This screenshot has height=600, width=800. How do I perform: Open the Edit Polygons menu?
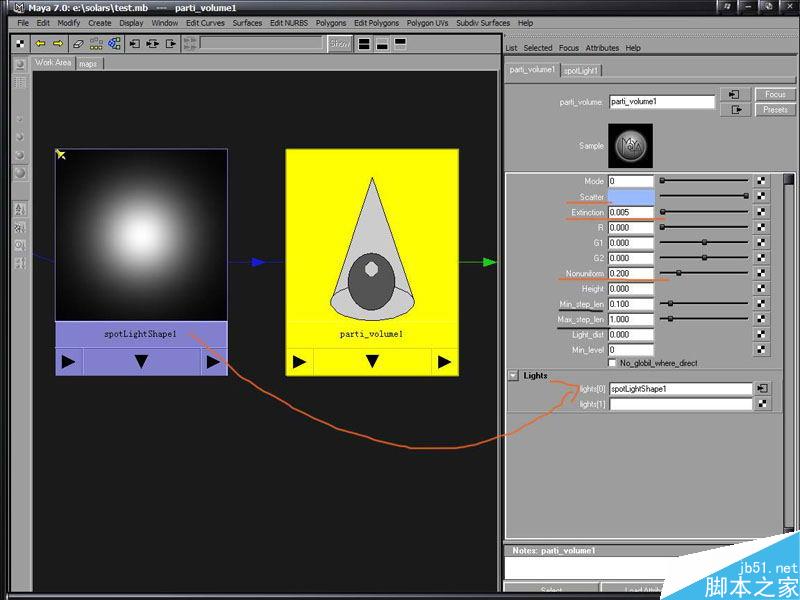point(377,23)
